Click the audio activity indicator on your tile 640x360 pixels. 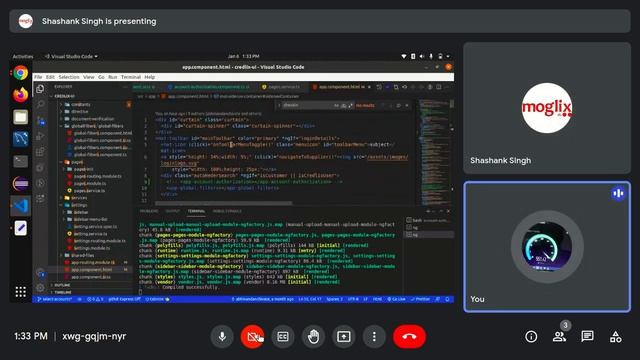[x=618, y=193]
